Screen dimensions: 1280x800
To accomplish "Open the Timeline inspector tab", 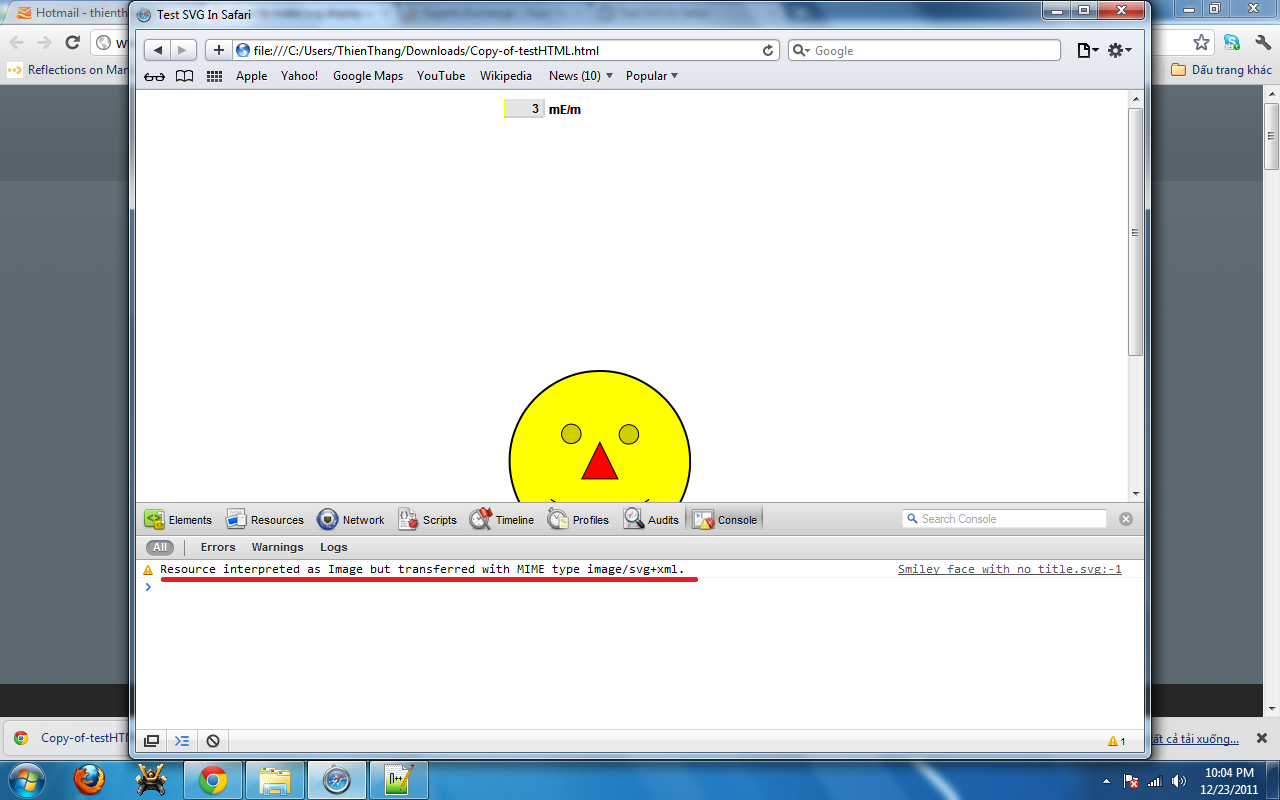I will coord(502,519).
